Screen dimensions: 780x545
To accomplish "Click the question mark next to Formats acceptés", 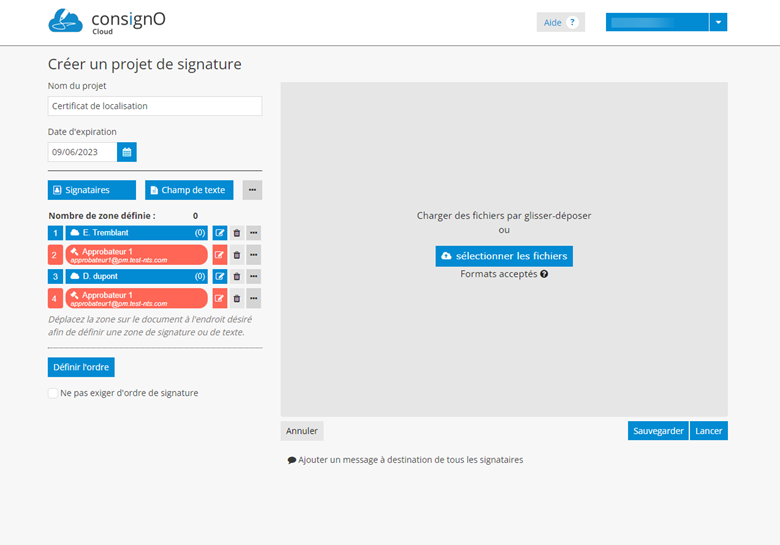I will point(544,274).
